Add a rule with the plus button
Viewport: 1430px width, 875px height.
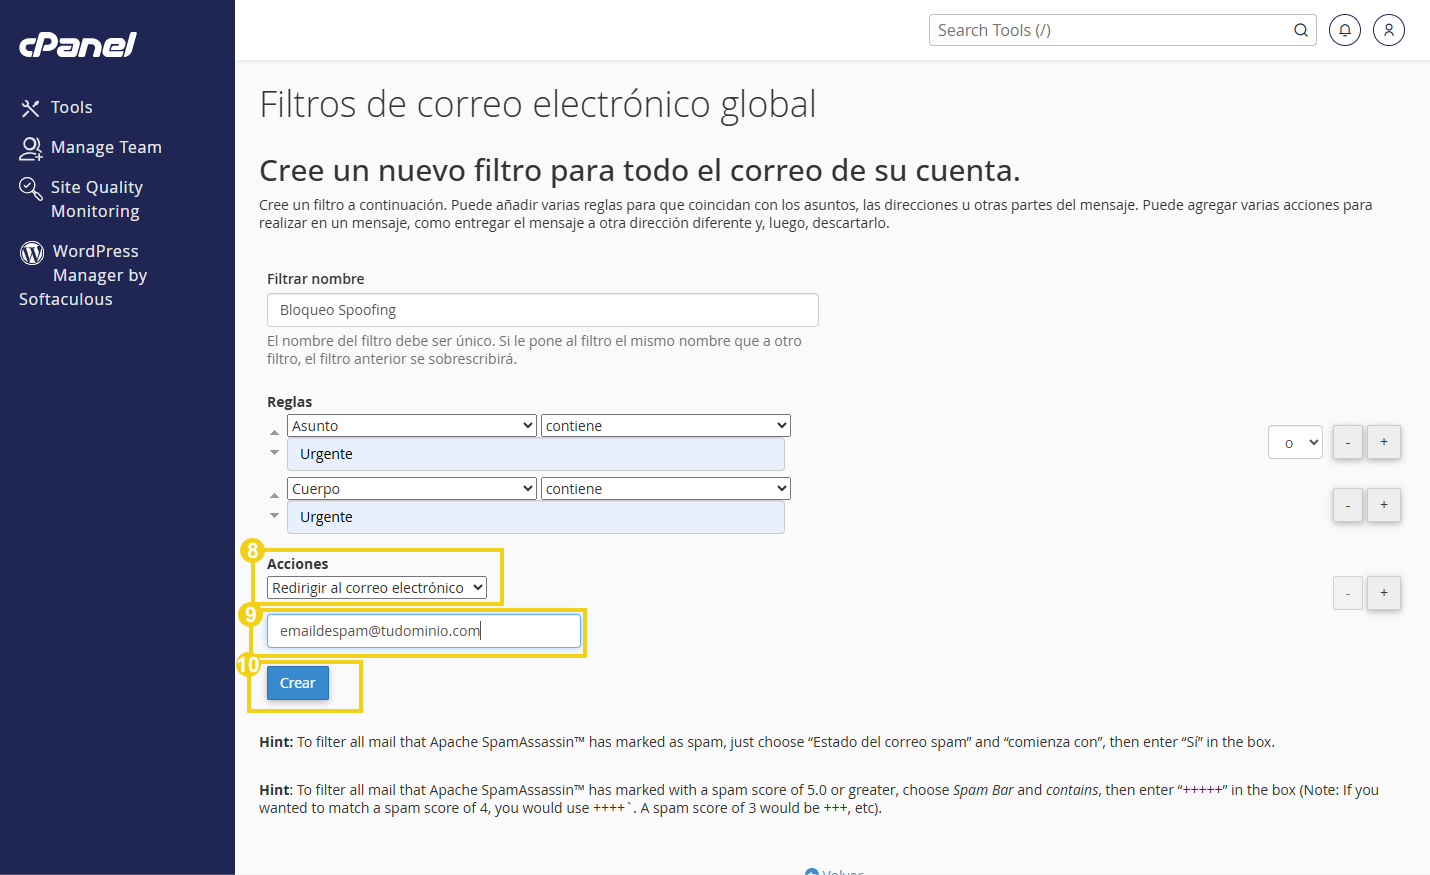[x=1383, y=441]
